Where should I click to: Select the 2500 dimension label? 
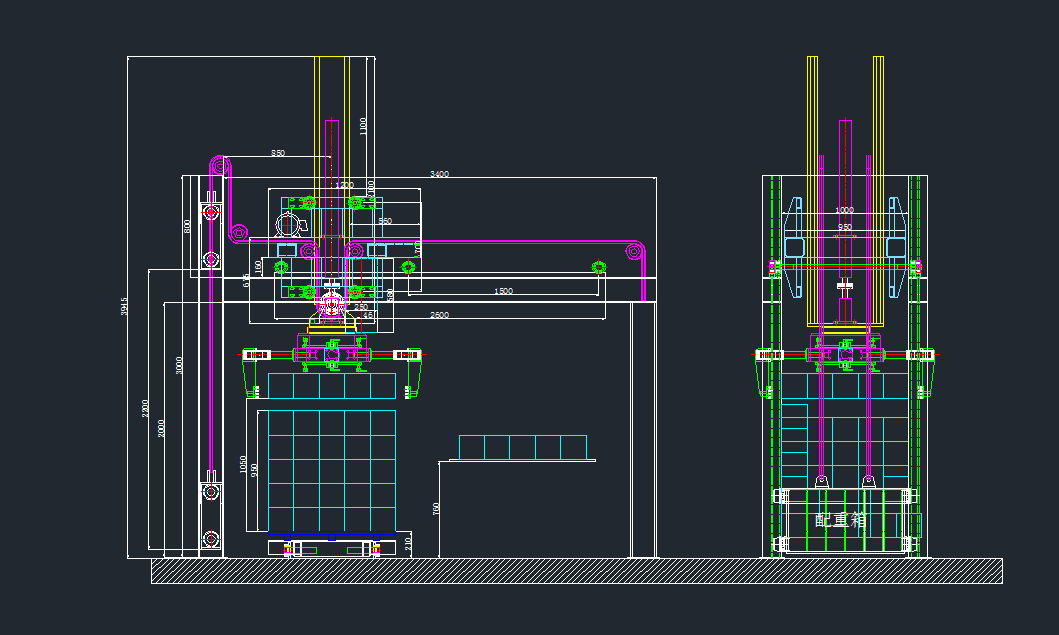click(439, 315)
